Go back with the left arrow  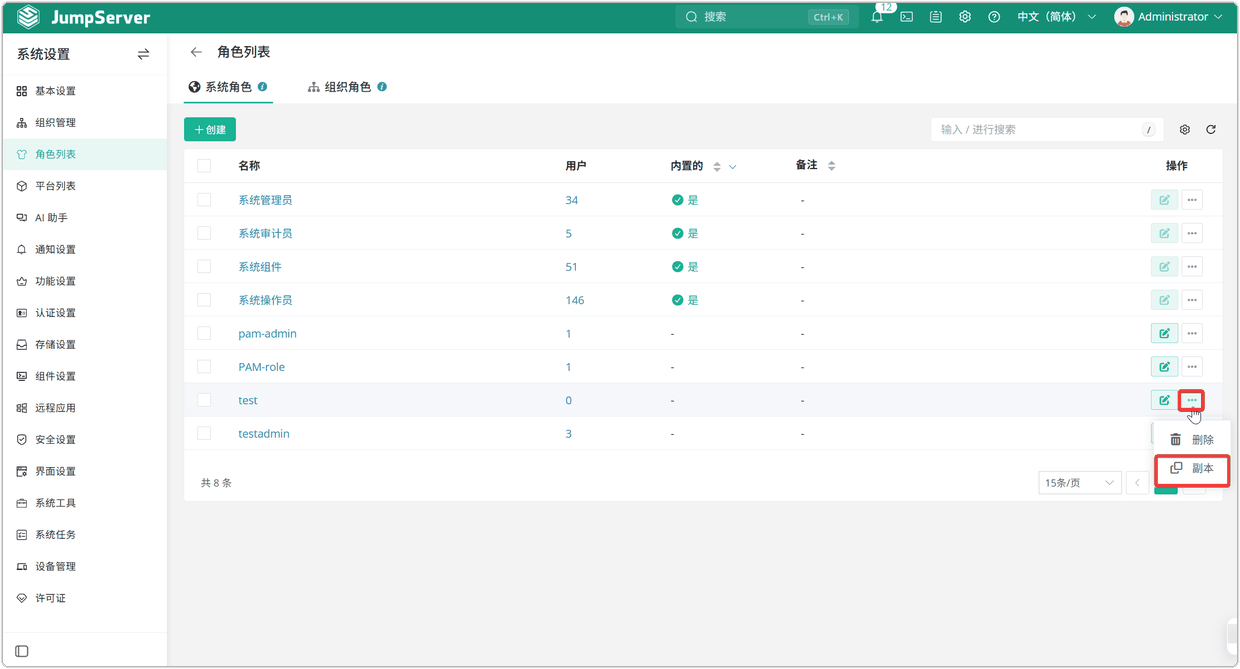[x=196, y=52]
